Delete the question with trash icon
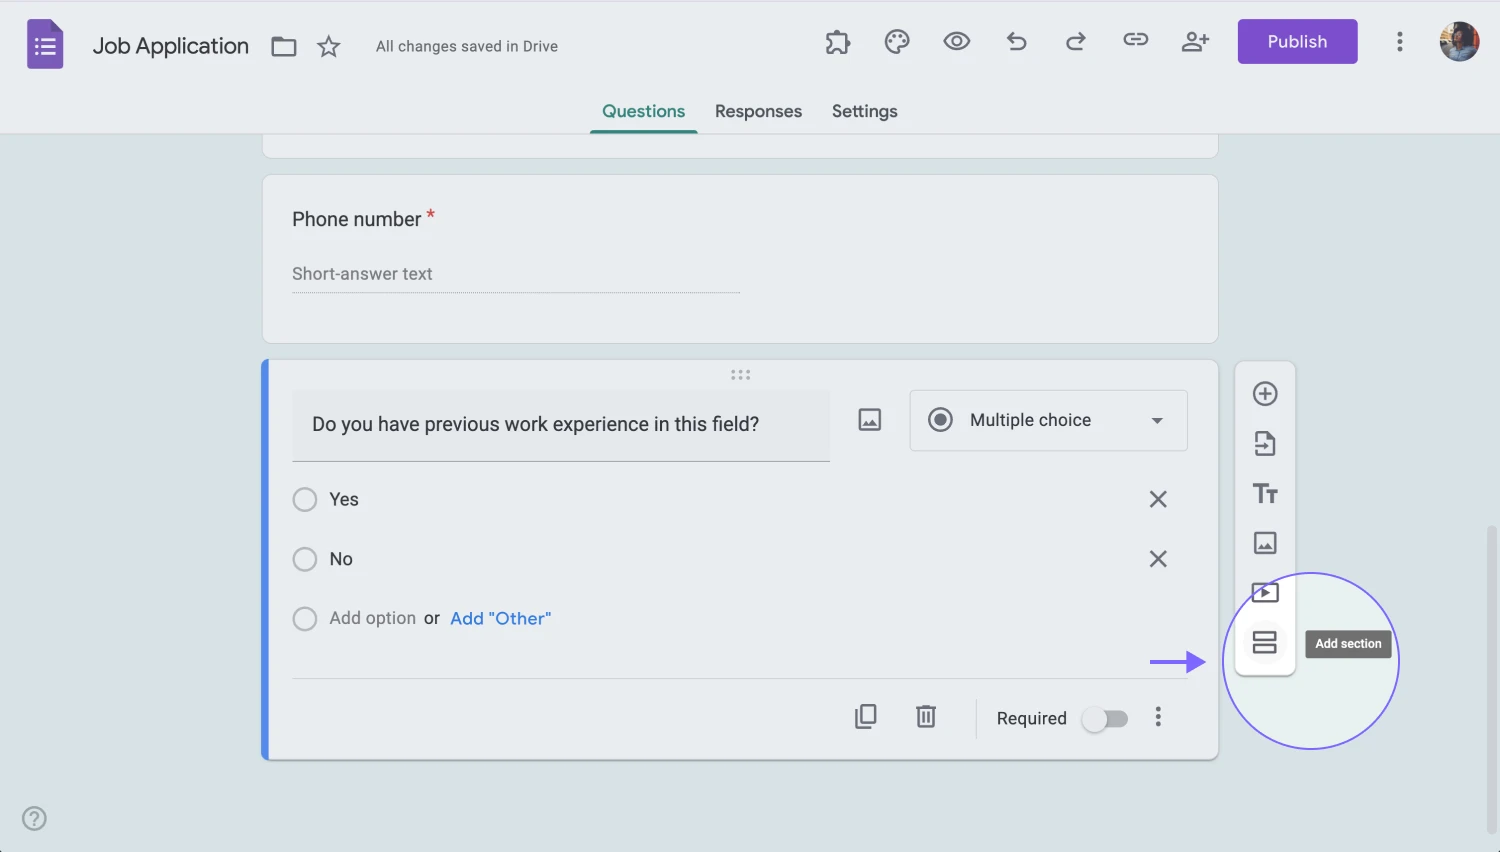 click(x=926, y=717)
